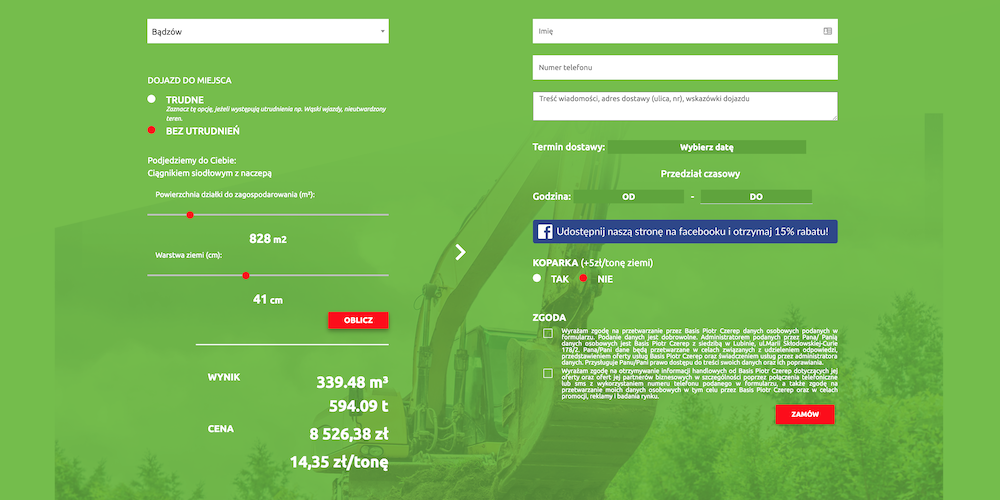Screen dimensions: 1000x500
Task: Open the DO end hour selector
Action: point(756,197)
